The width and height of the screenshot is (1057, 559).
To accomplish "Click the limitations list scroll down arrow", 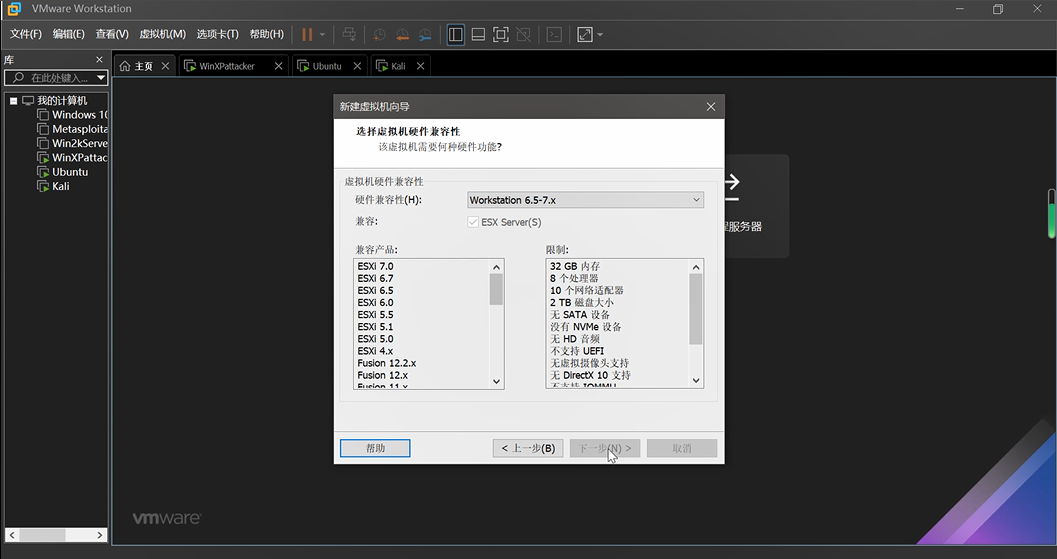I will 696,381.
